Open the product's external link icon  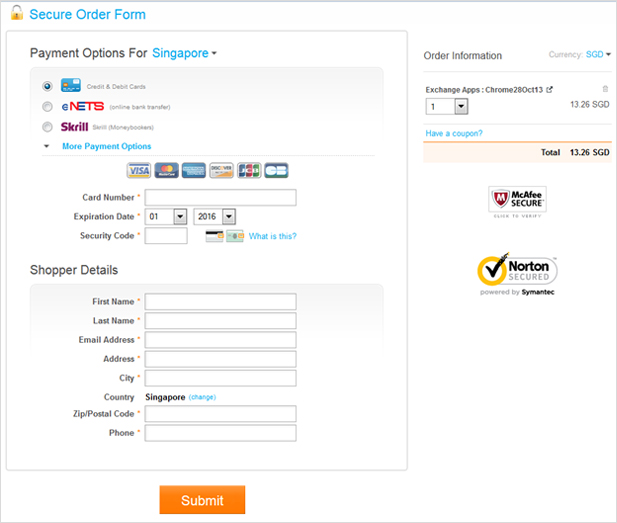pos(550,89)
